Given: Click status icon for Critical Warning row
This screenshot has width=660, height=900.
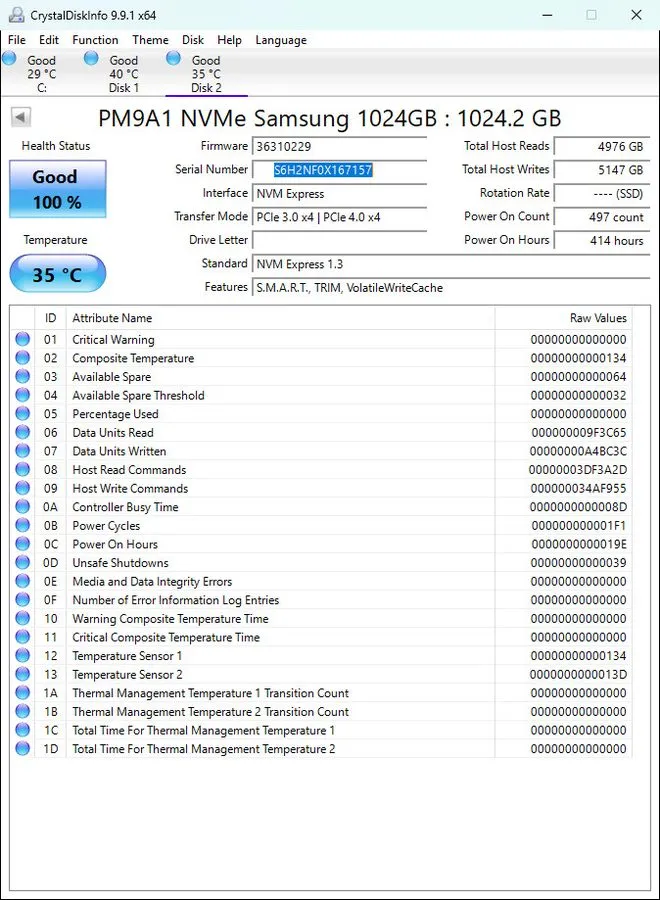Looking at the screenshot, I should 22,339.
